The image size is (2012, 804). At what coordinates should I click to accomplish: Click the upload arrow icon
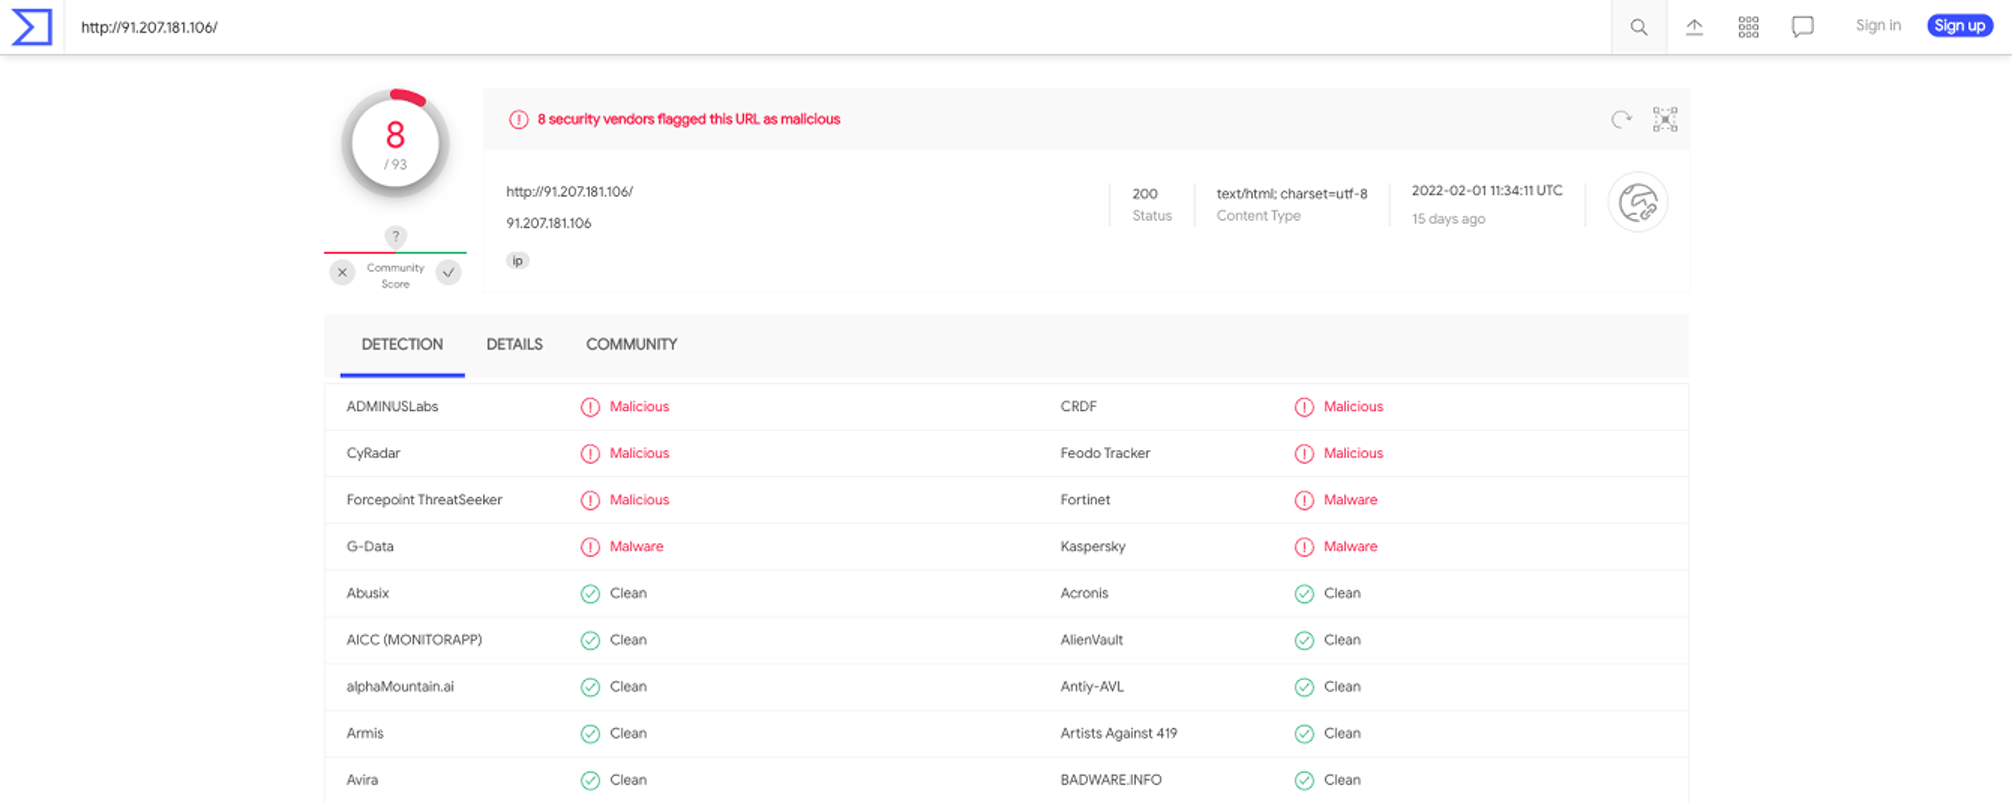(x=1694, y=27)
